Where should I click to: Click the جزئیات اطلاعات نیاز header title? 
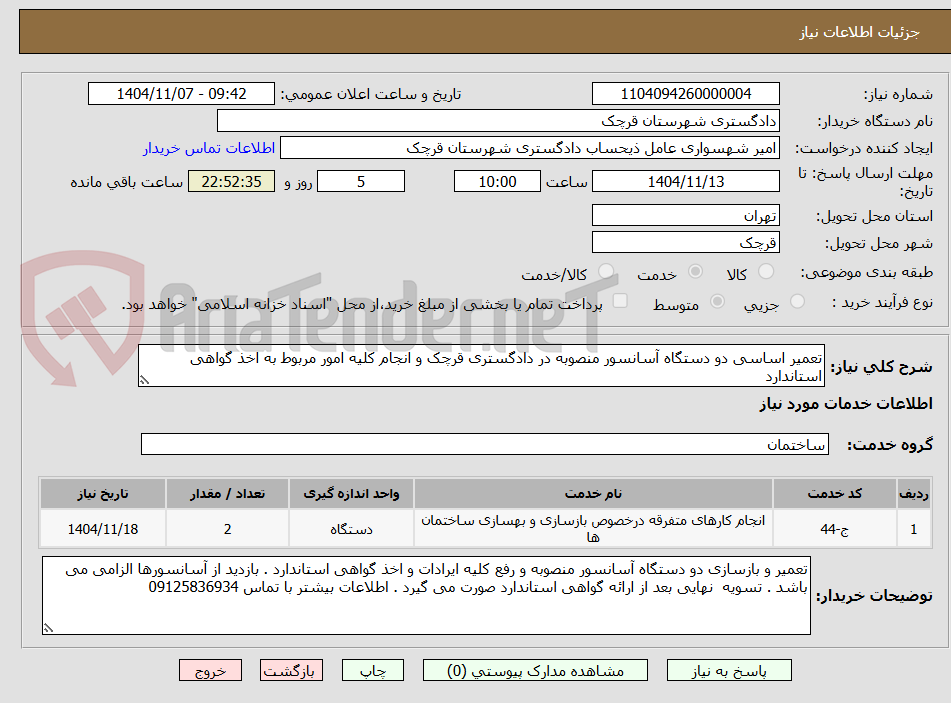(x=859, y=32)
